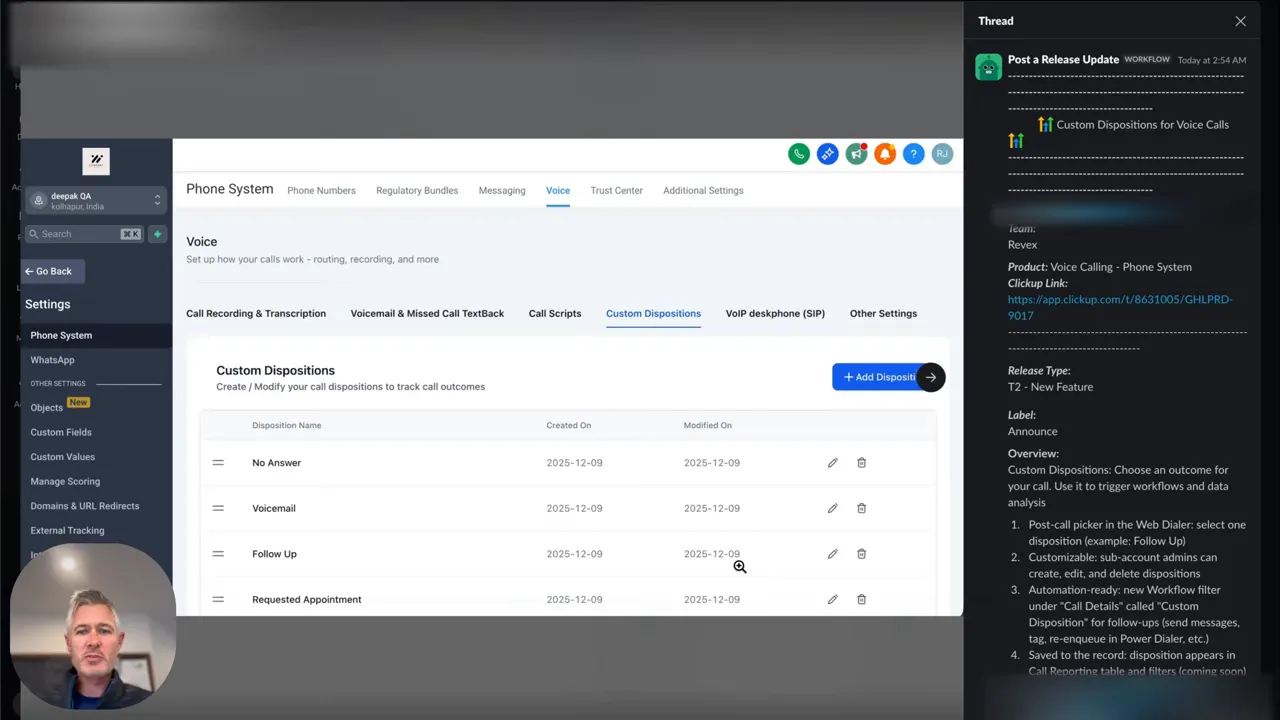Click the drag handle for Follow Up row
1280x720 pixels.
218,554
